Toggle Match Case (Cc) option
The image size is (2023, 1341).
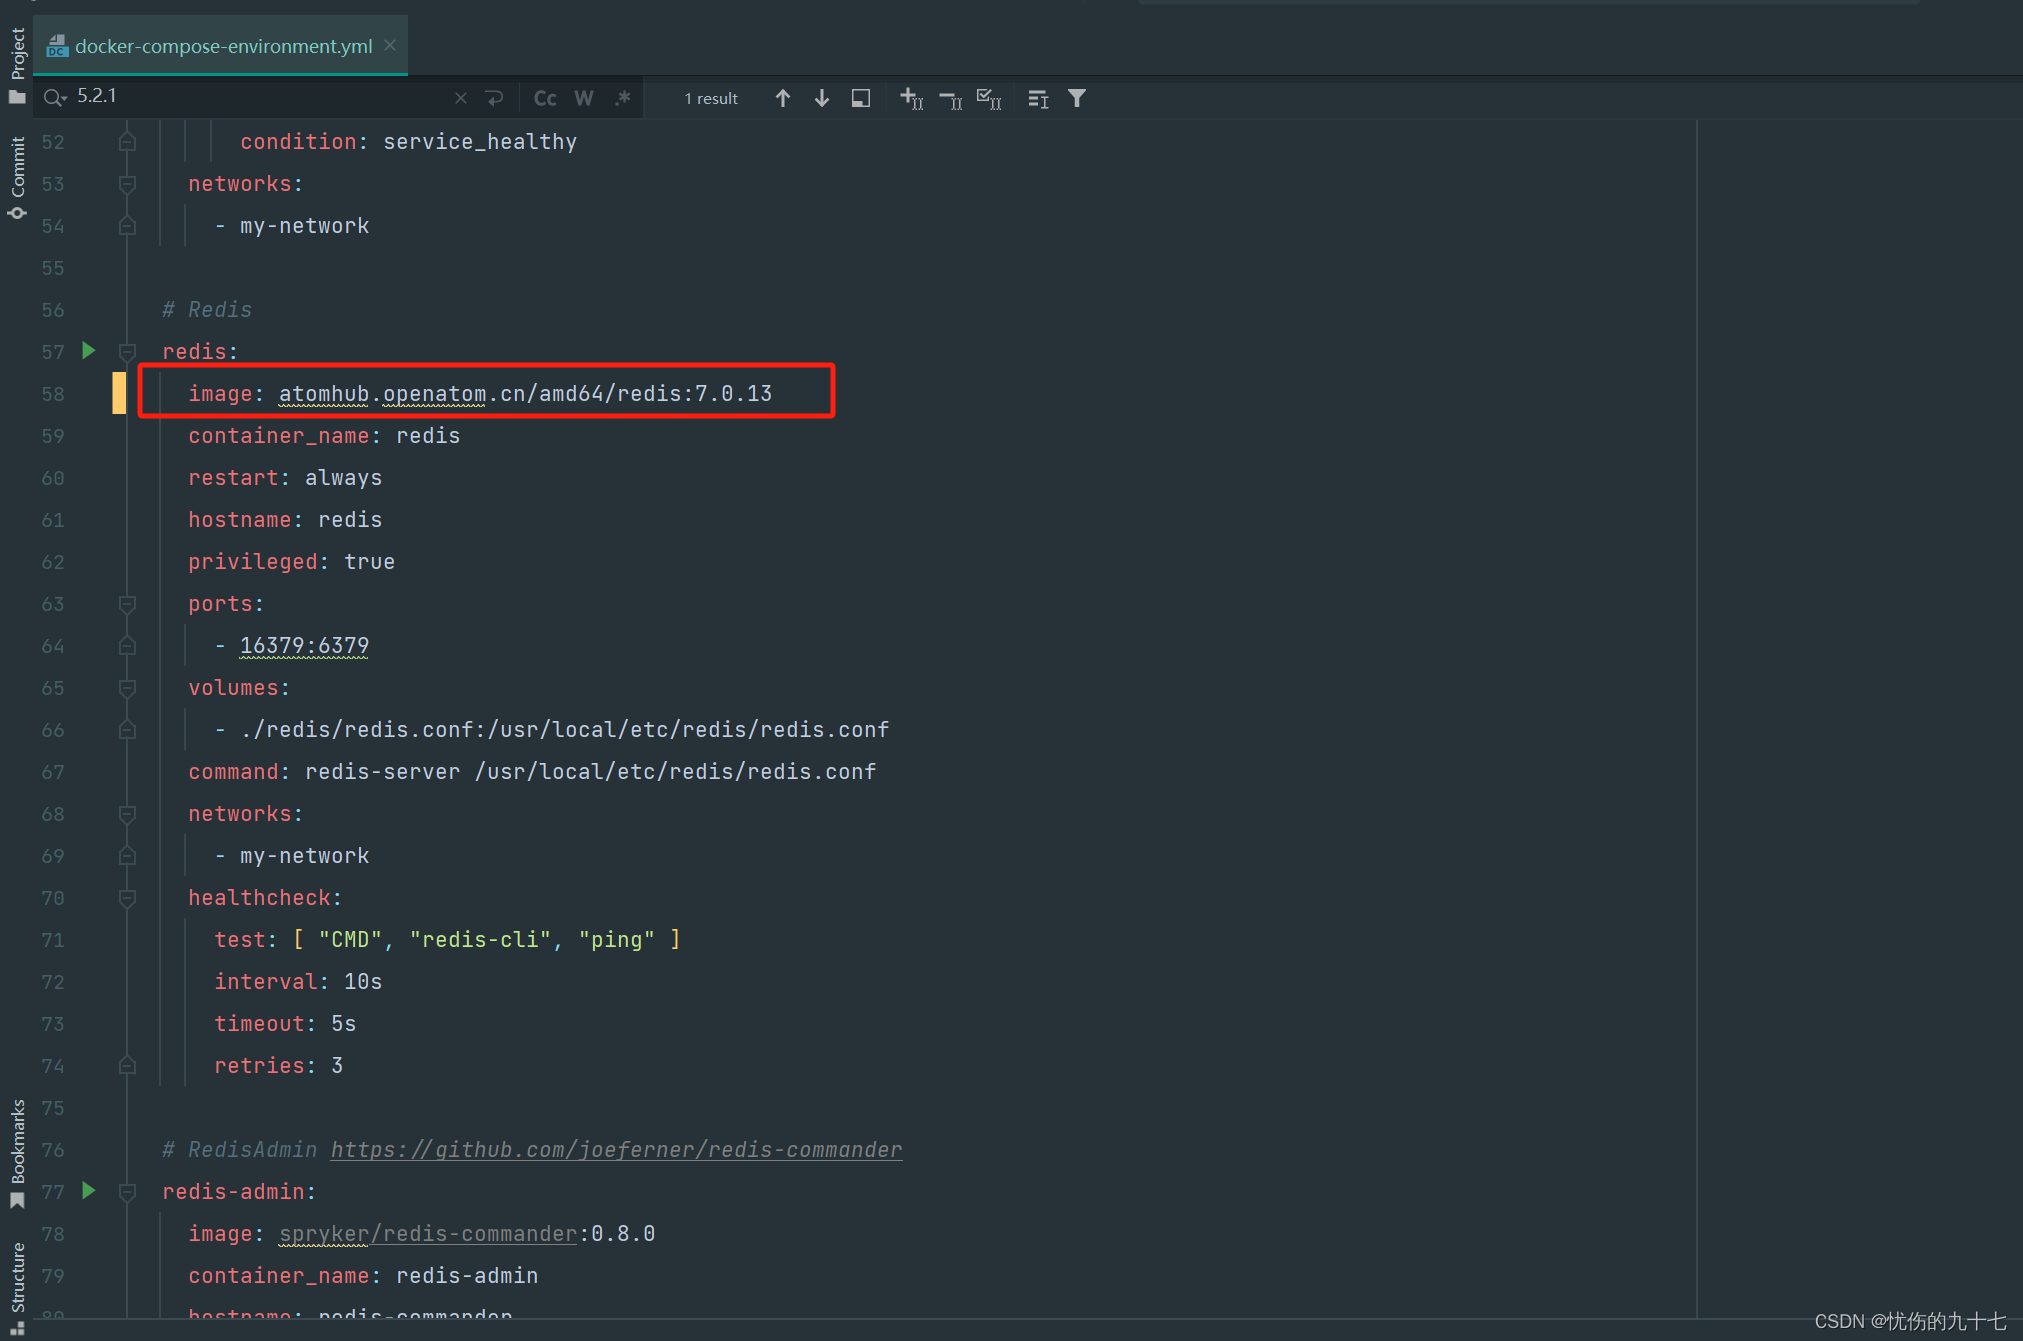(x=545, y=98)
